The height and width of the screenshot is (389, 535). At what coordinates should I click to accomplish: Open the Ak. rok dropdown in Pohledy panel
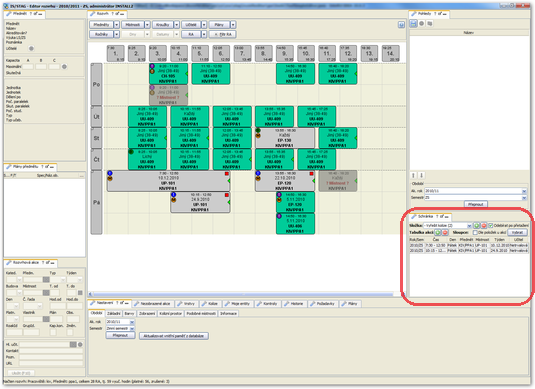pos(524,191)
